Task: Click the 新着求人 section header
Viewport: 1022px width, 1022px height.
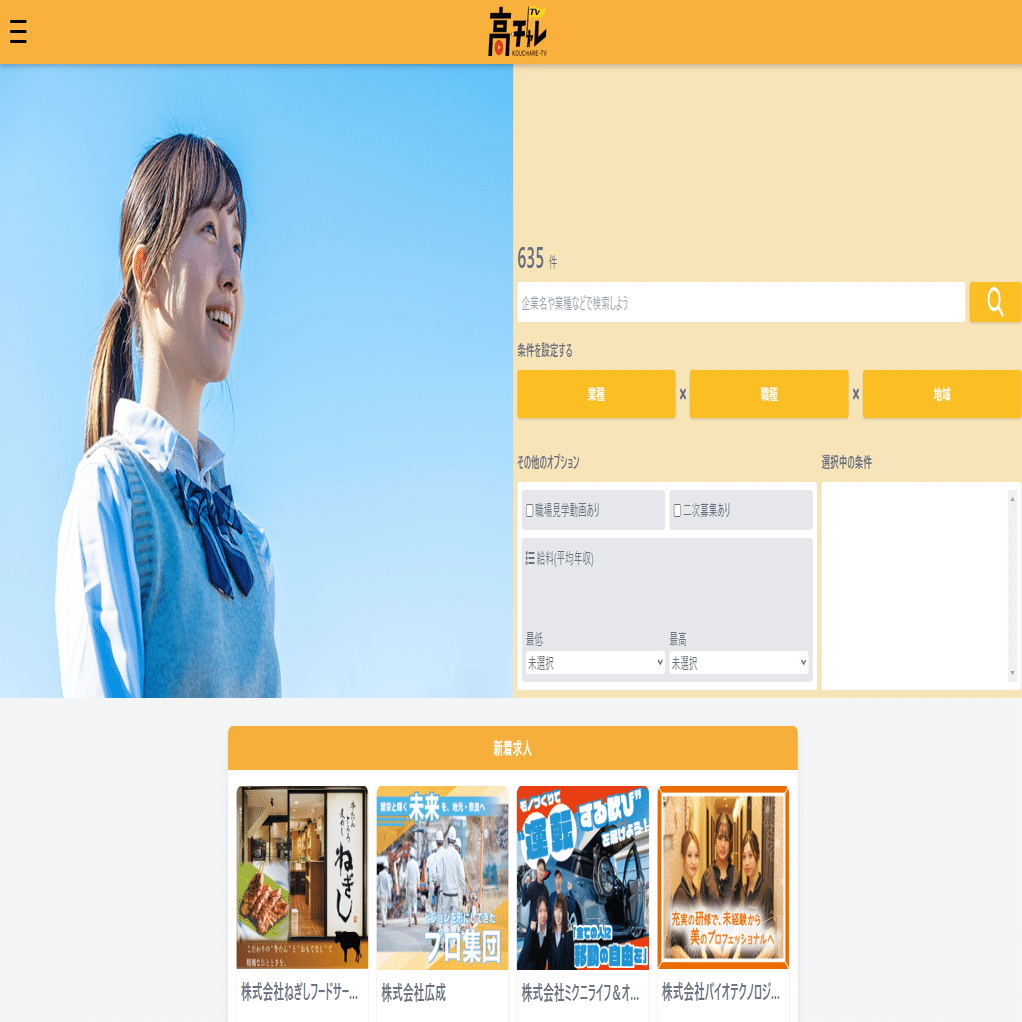Action: click(513, 748)
